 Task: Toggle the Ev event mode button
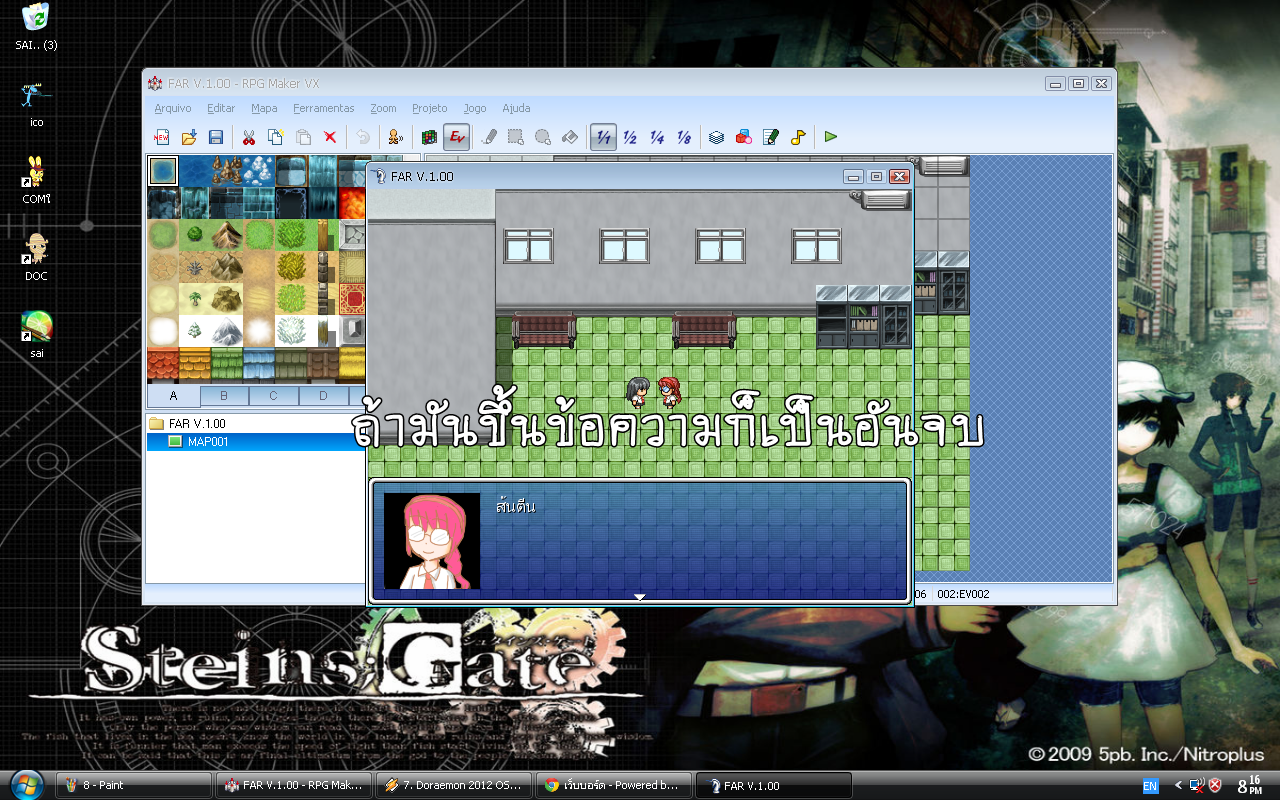coord(457,137)
